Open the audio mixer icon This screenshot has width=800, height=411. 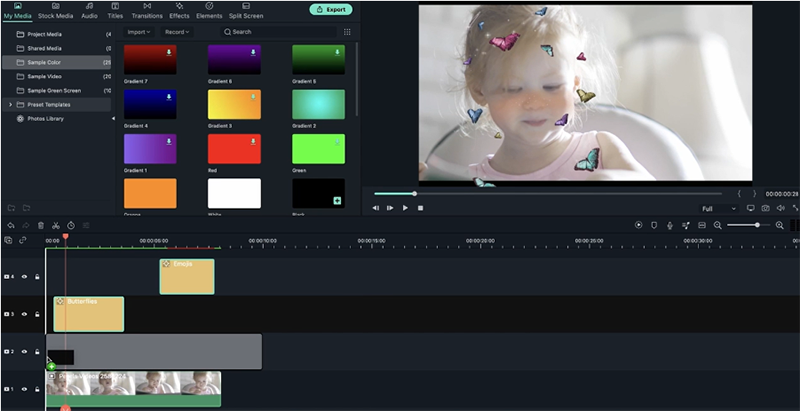point(686,225)
